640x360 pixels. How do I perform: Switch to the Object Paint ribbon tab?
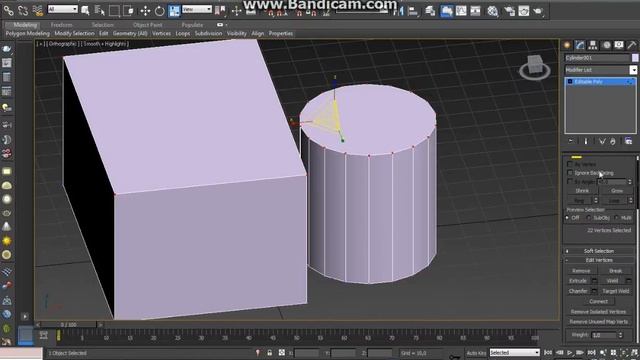147,25
